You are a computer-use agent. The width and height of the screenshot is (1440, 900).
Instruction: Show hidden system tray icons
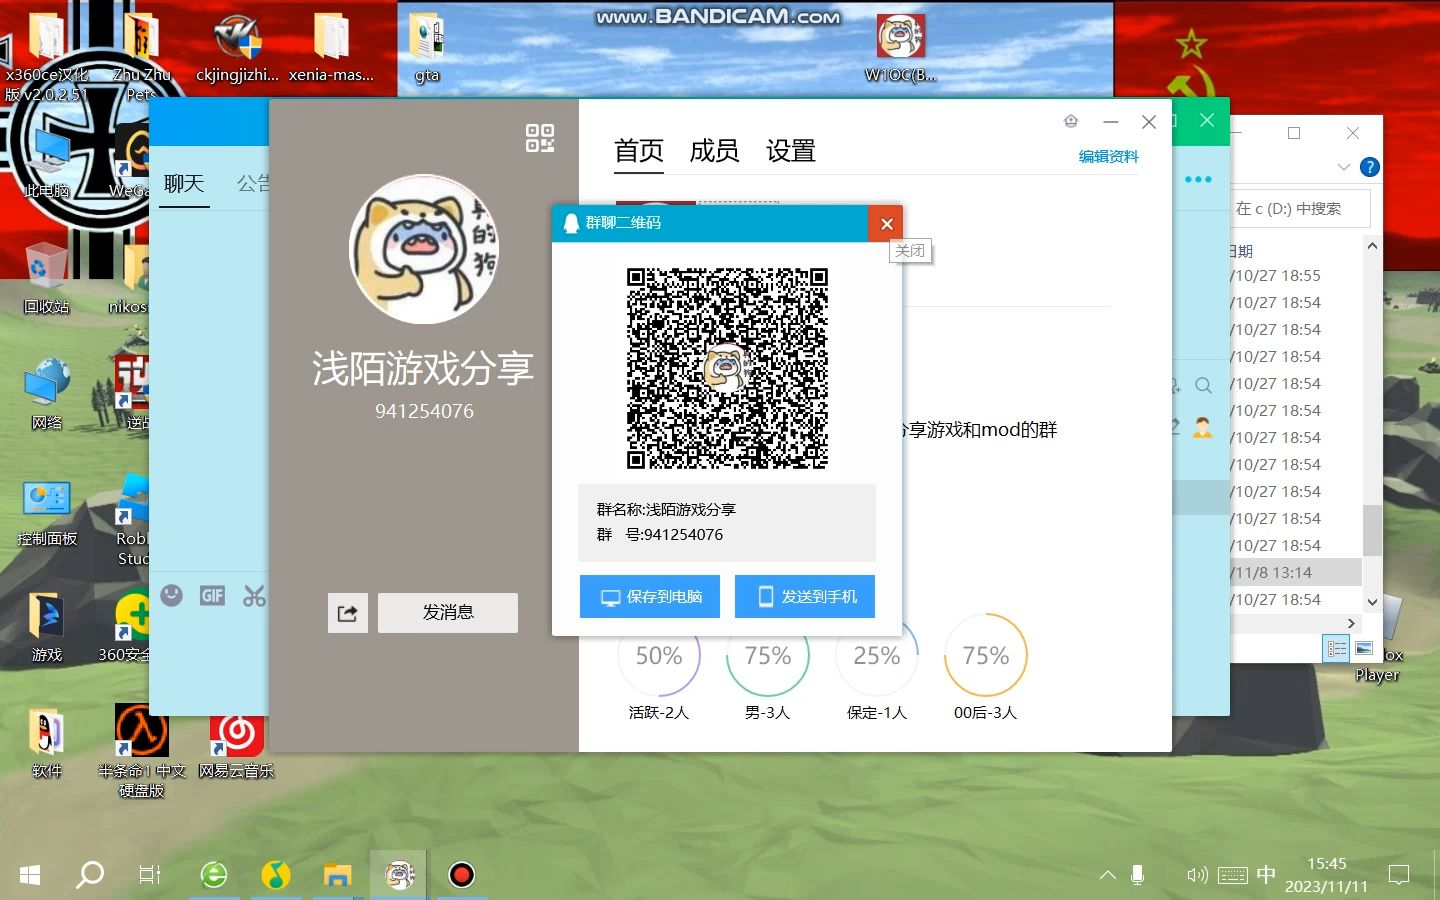pos(1107,875)
